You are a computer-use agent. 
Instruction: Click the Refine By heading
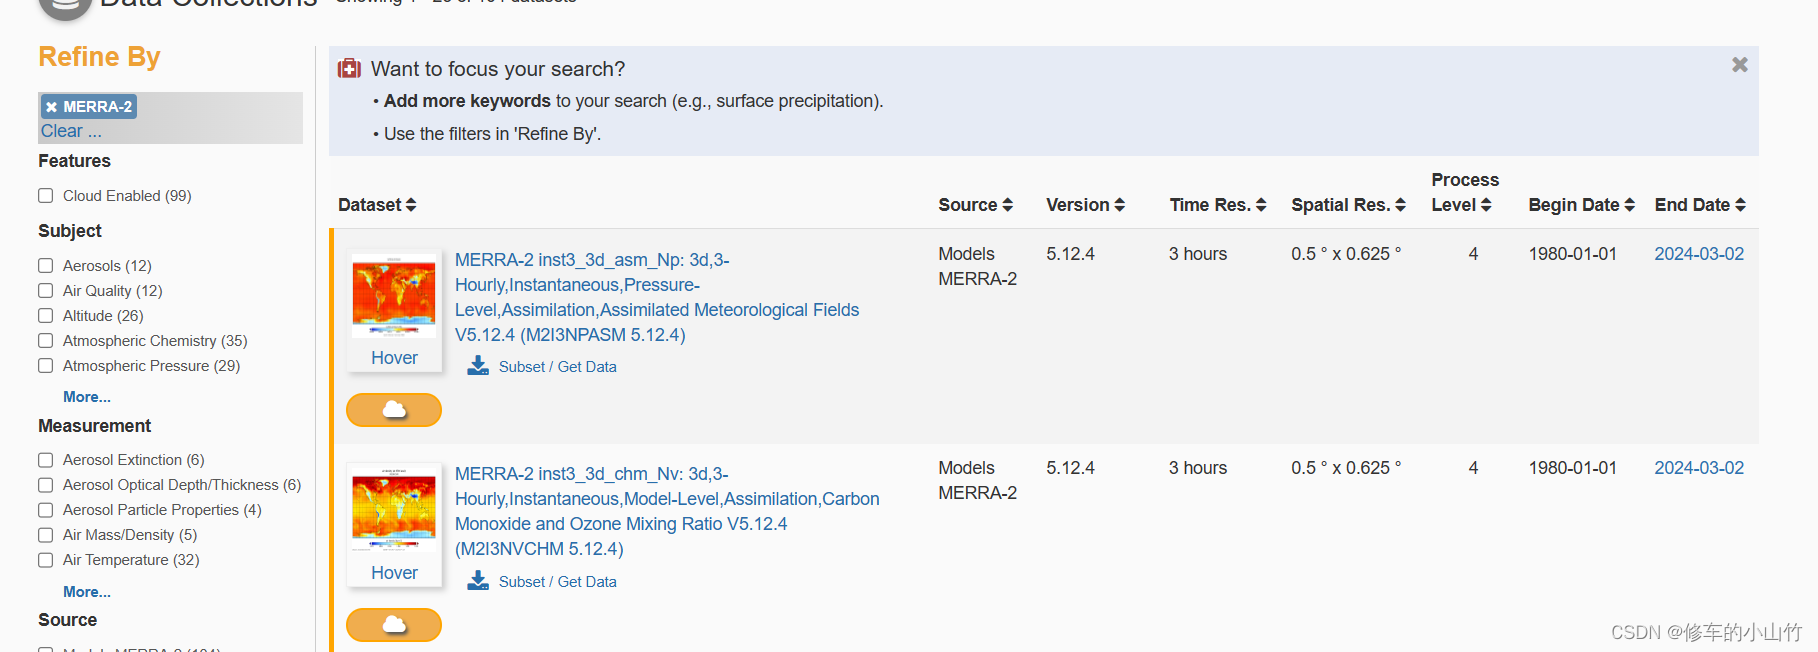pos(99,57)
